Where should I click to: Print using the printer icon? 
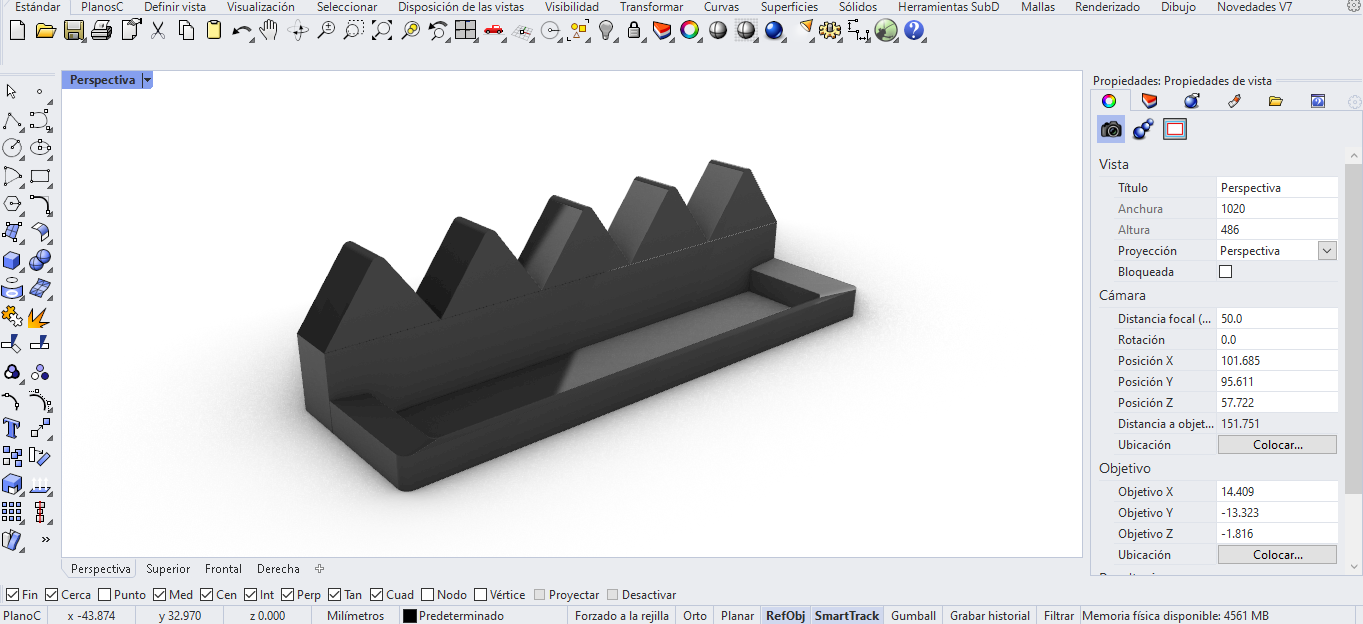101,30
